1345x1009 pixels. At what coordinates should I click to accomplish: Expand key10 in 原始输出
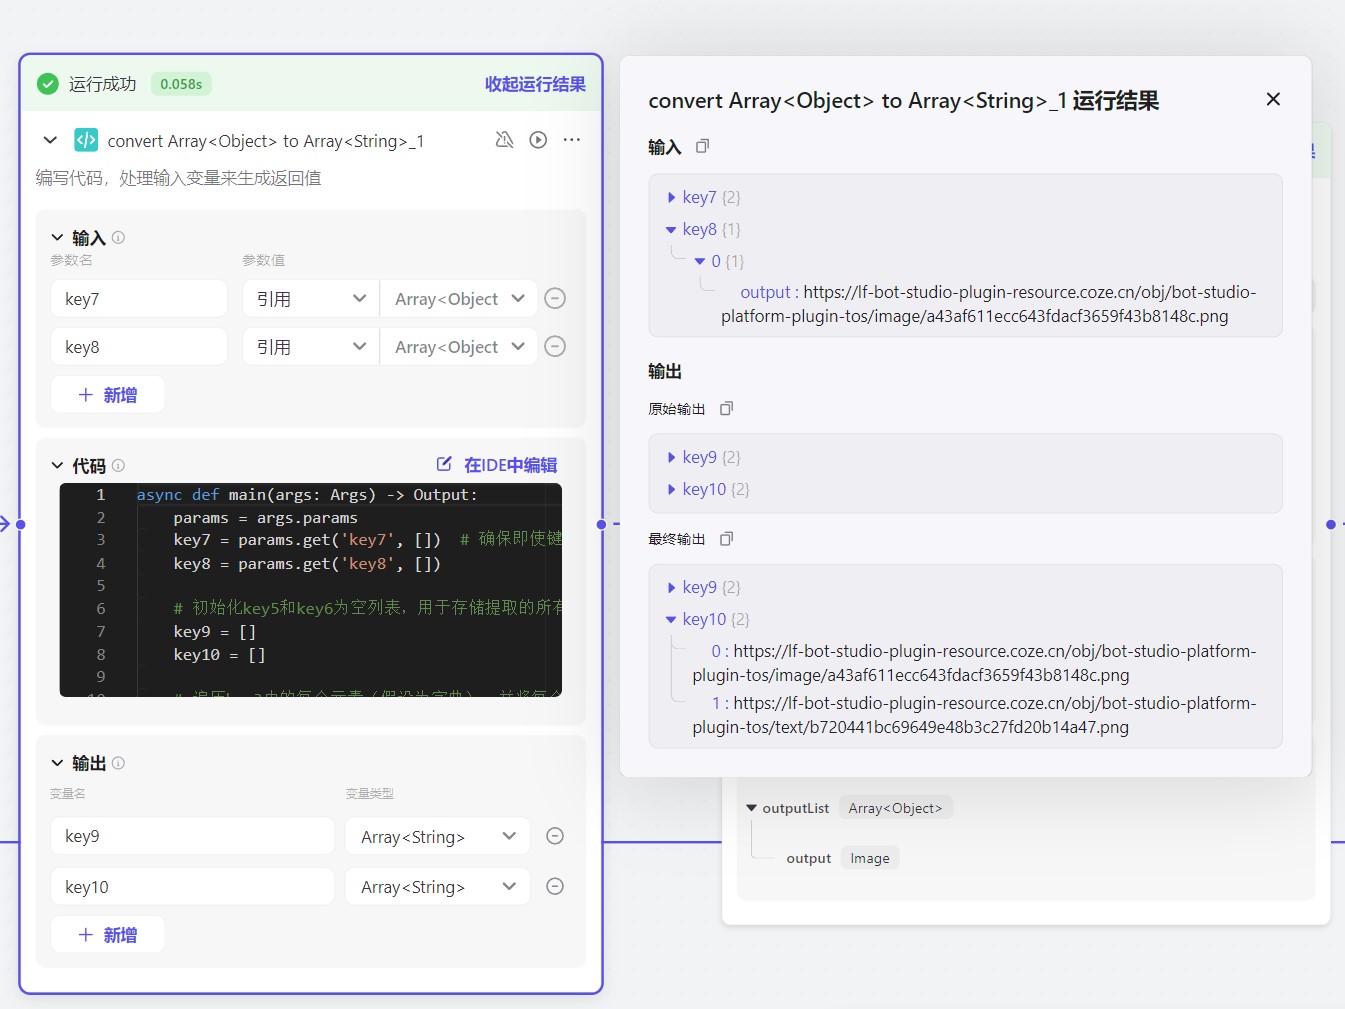point(671,489)
